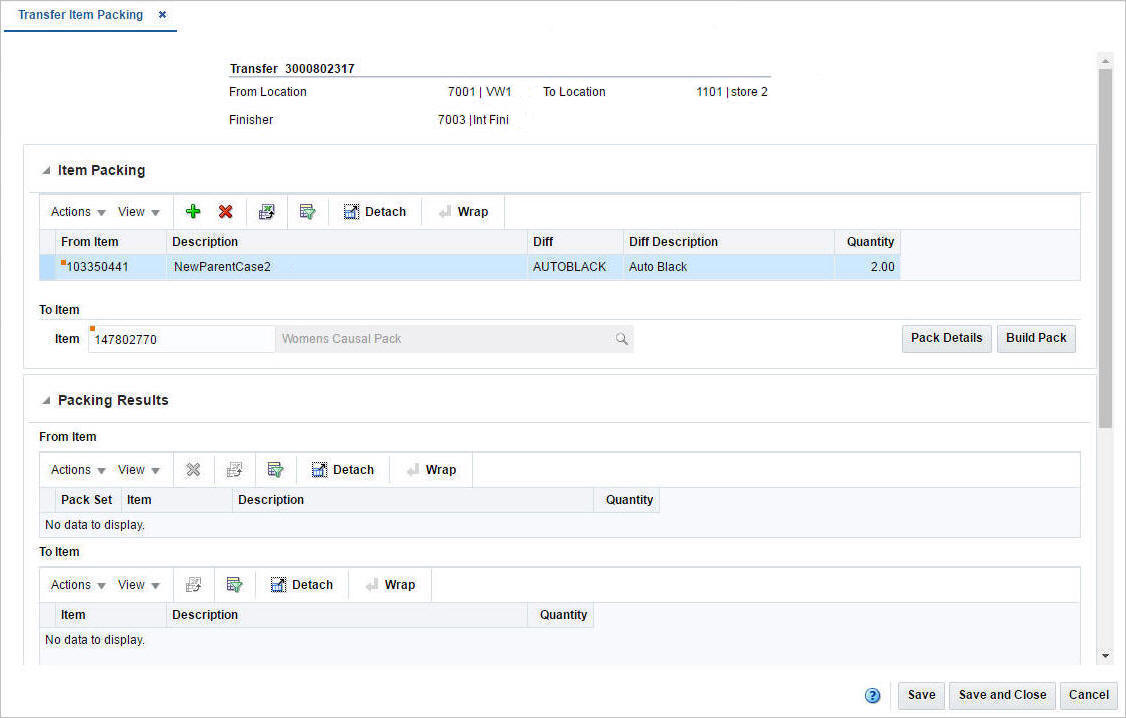Image resolution: width=1126 pixels, height=718 pixels.
Task: Open View menu in Packing Results To Item
Action: 139,584
